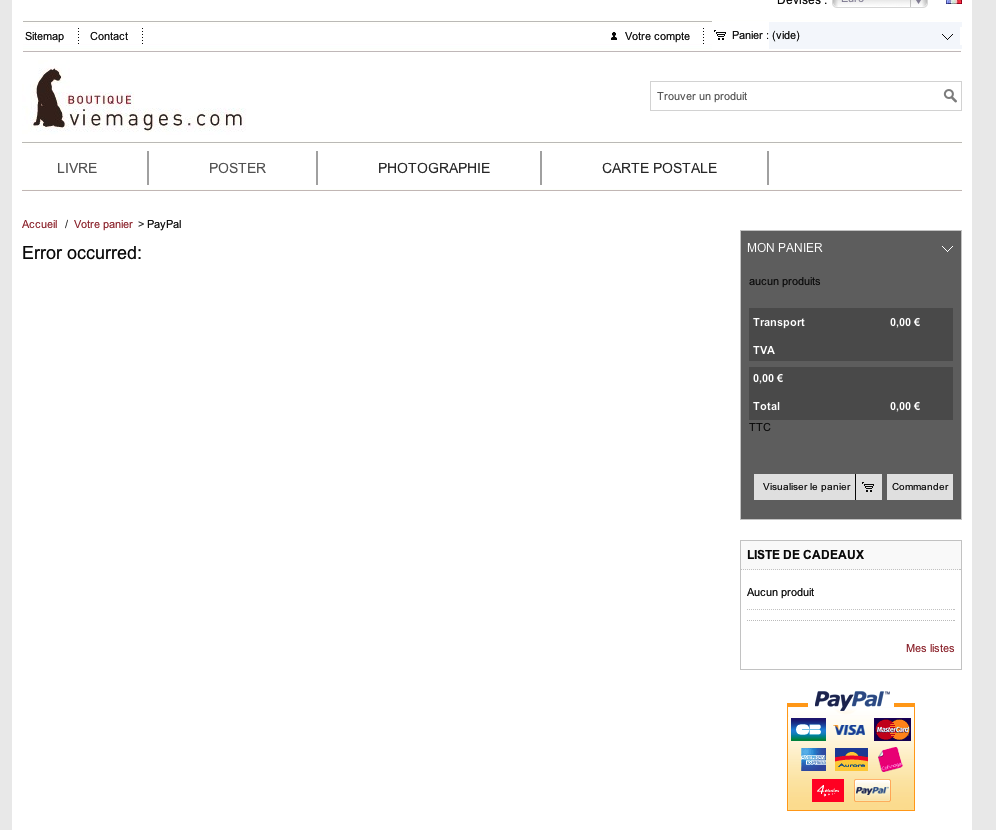
Task: Click the cart icon next to Panier
Action: [720, 36]
